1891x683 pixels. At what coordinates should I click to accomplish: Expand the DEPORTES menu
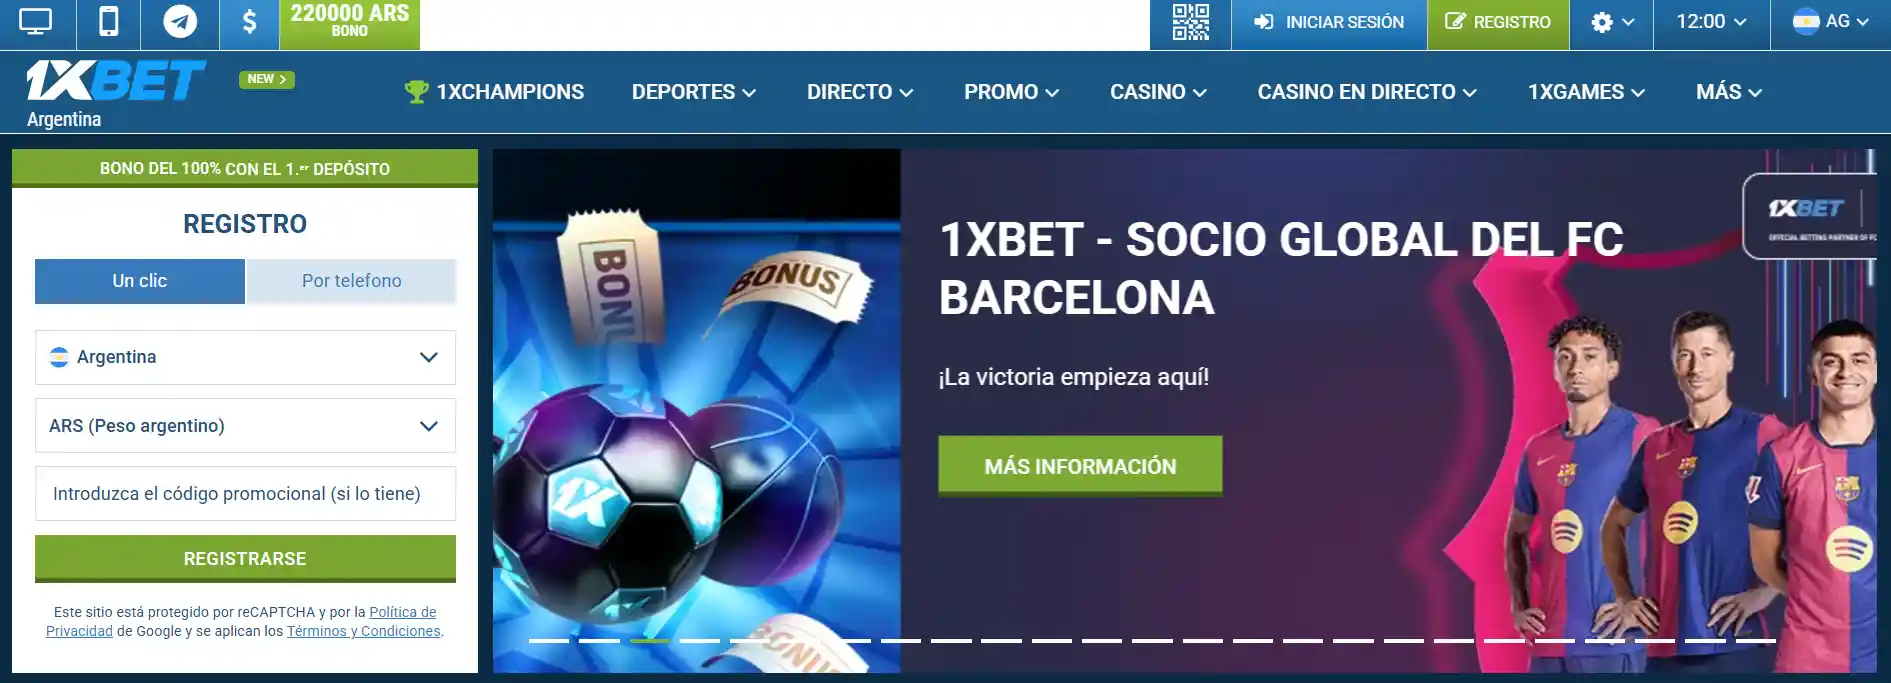click(x=694, y=92)
